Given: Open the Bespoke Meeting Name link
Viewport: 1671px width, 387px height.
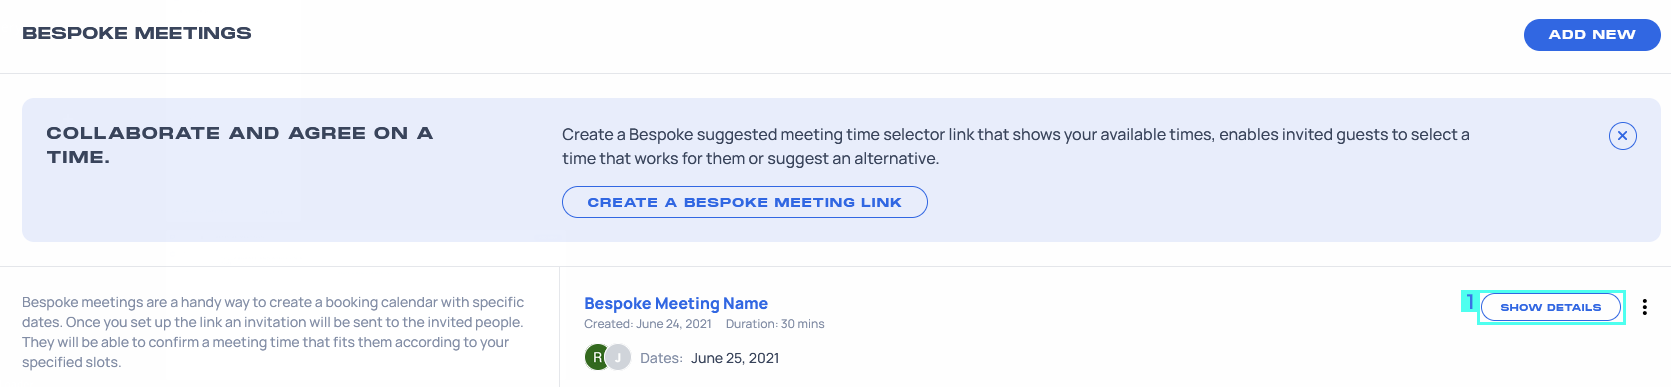Looking at the screenshot, I should [x=676, y=303].
